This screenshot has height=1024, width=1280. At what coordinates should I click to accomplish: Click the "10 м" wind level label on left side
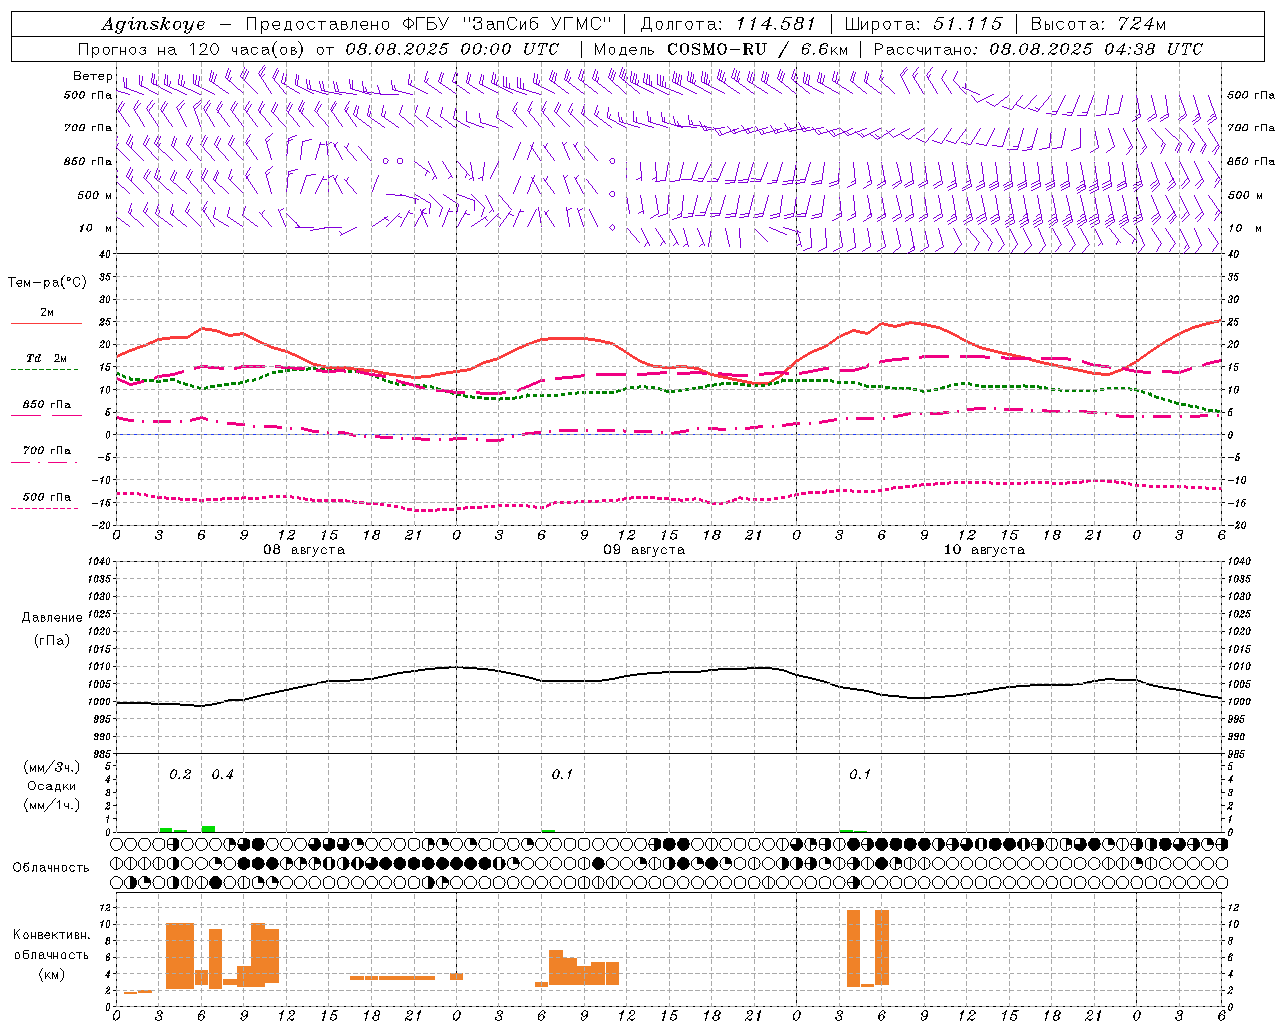[x=95, y=229]
